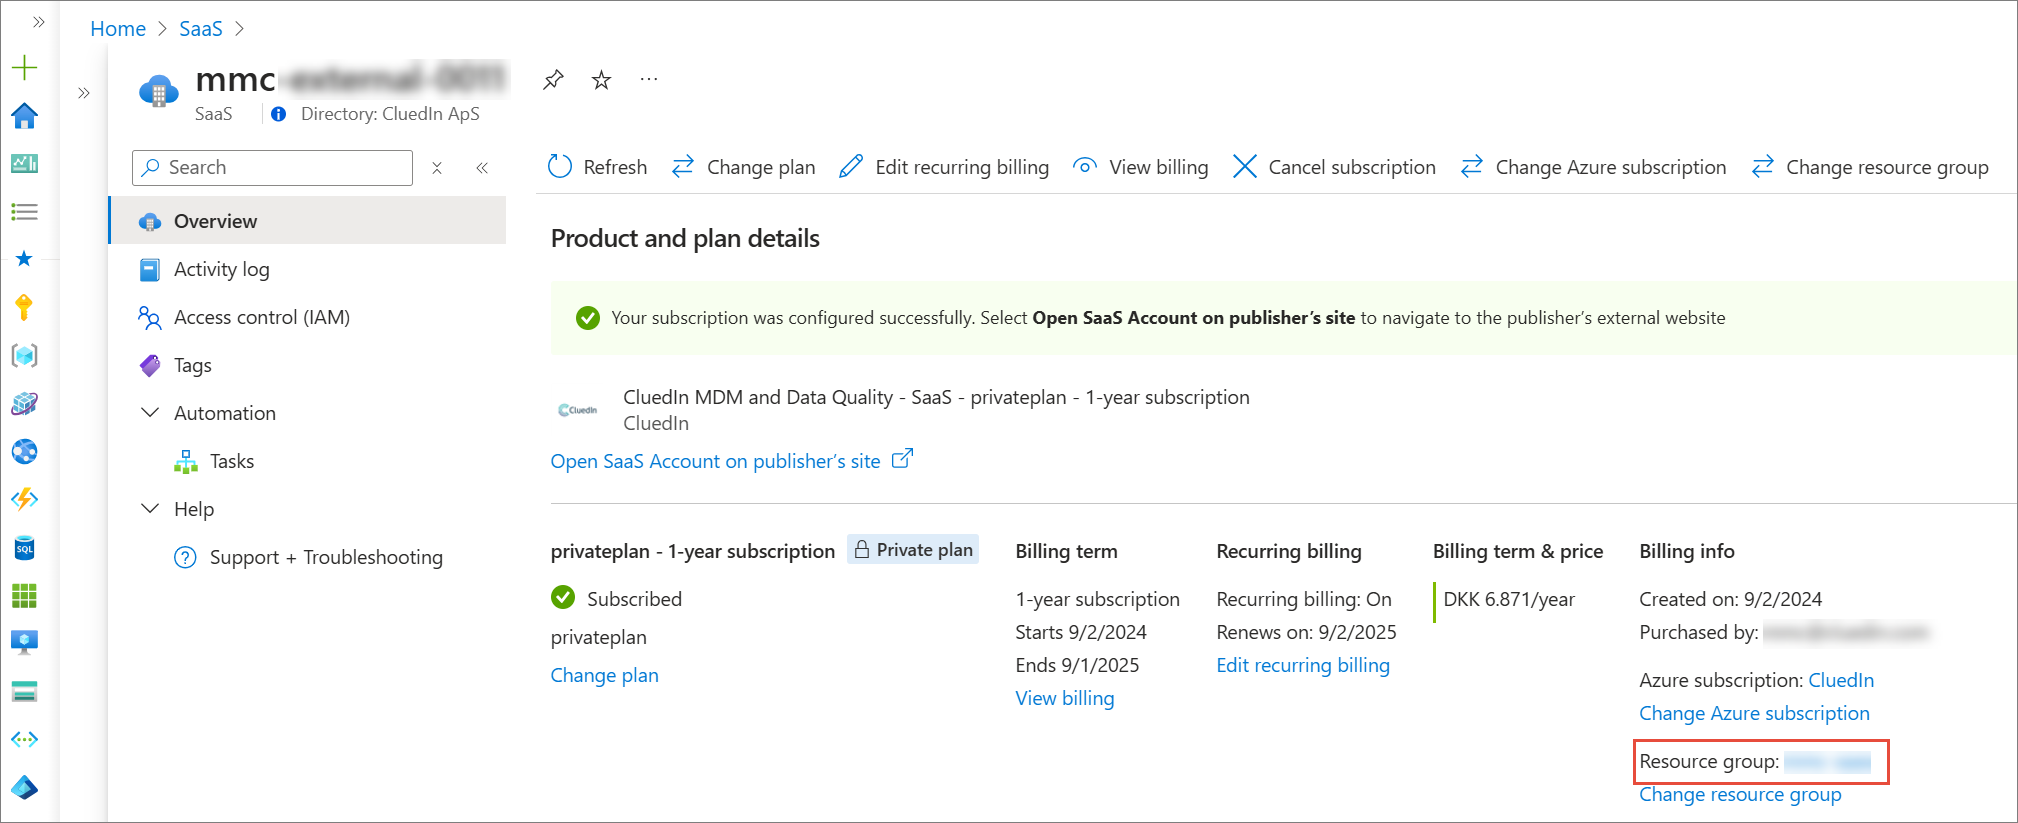The width and height of the screenshot is (2018, 823).
Task: Open the storage accounts icon in sidebar
Action: point(24,691)
